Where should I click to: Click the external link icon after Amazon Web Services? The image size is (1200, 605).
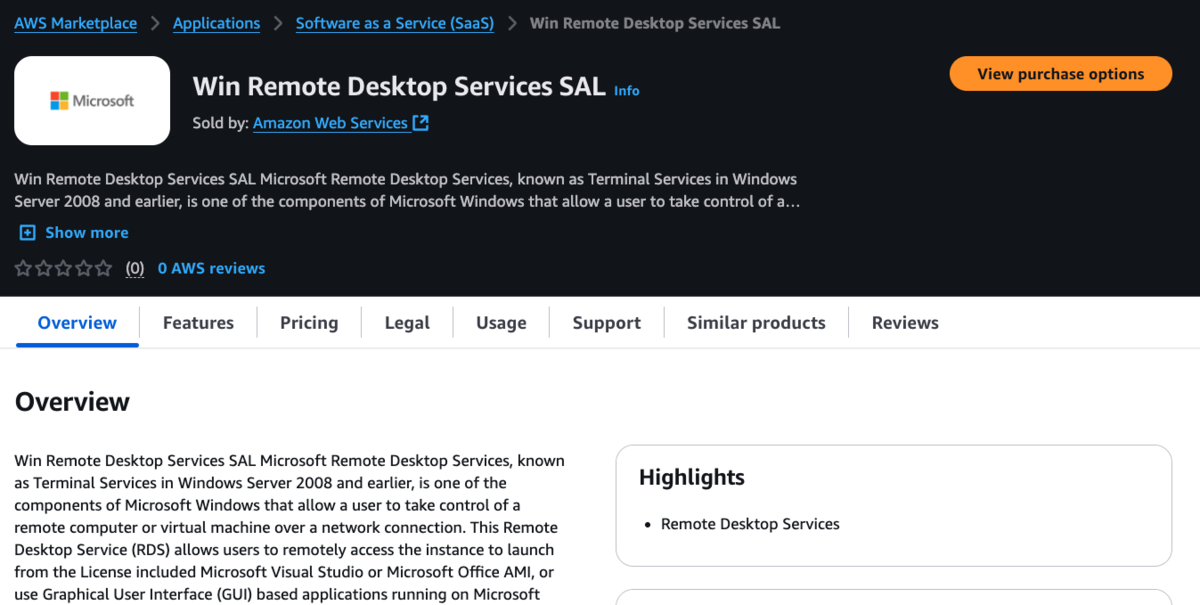[421, 123]
